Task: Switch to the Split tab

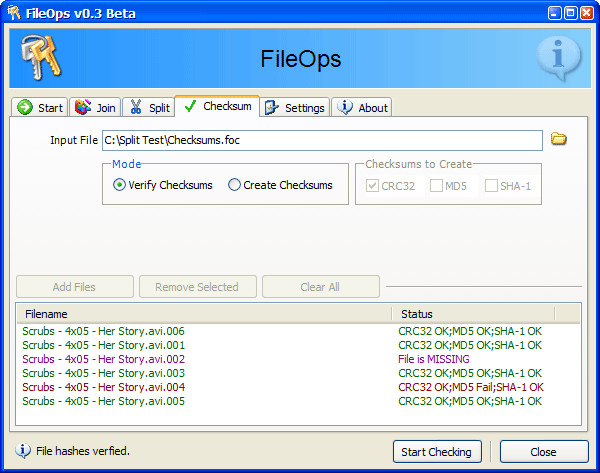Action: pos(149,107)
